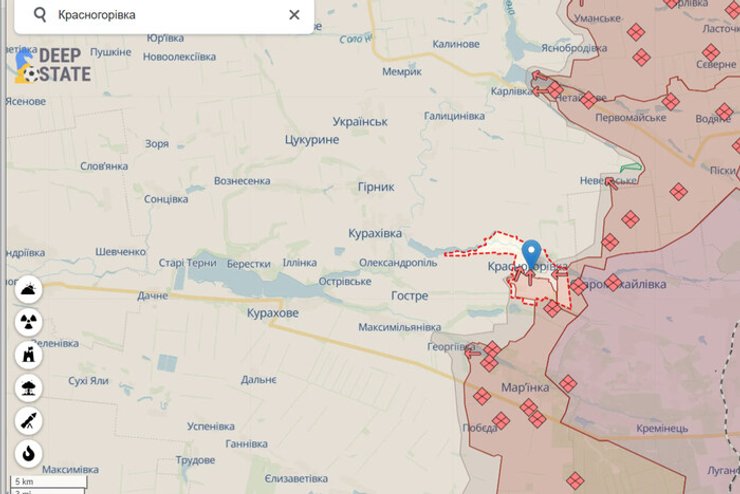Viewport: 740px width, 494px height.
Task: Click the Курахове town label
Action: pyautogui.click(x=273, y=313)
